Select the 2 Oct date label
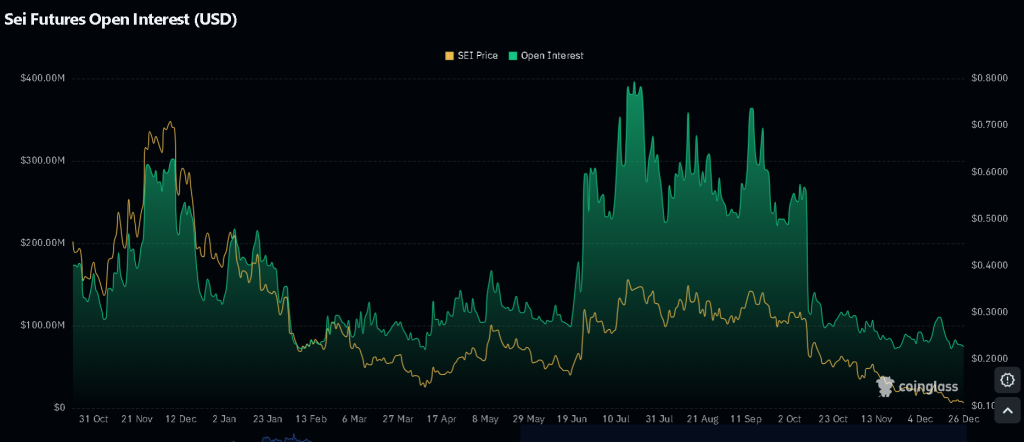The image size is (1024, 442). [789, 420]
